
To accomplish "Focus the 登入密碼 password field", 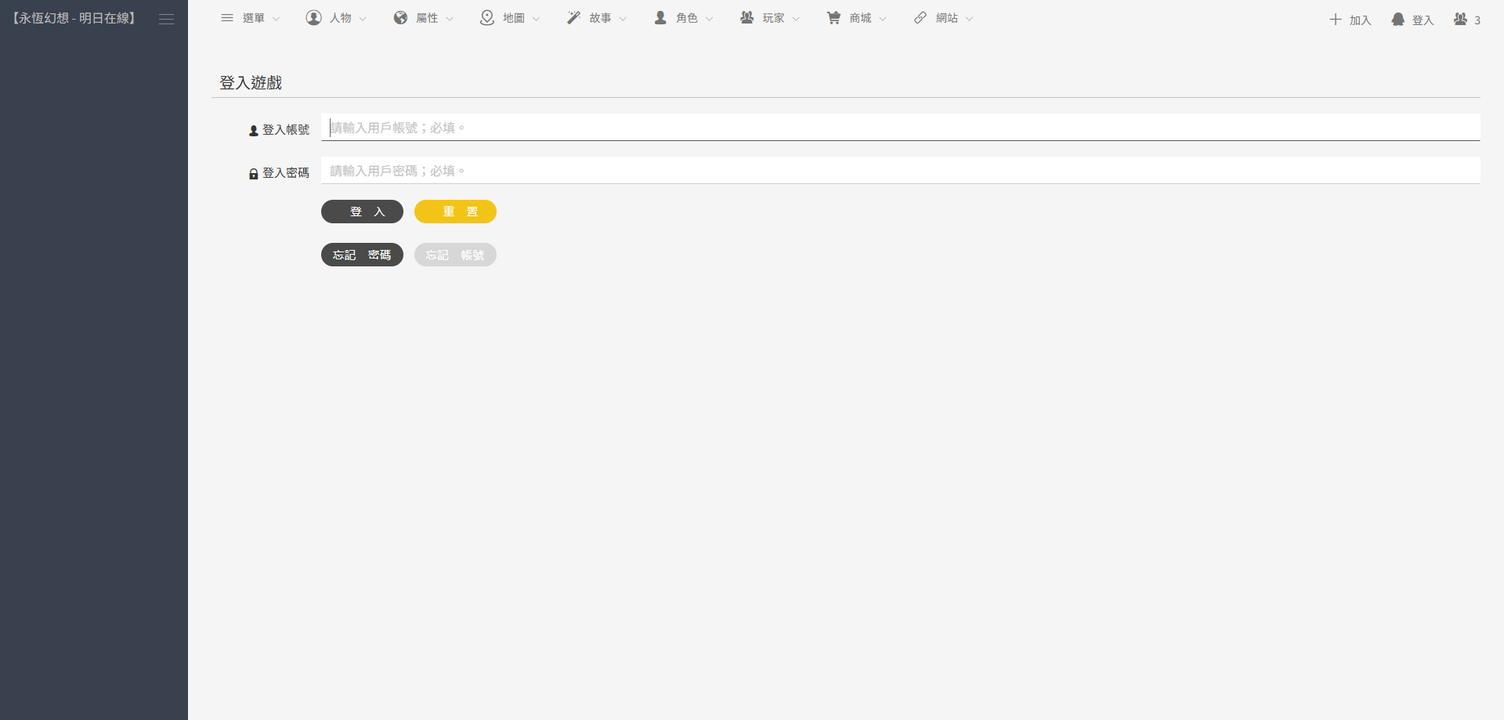I will [900, 171].
